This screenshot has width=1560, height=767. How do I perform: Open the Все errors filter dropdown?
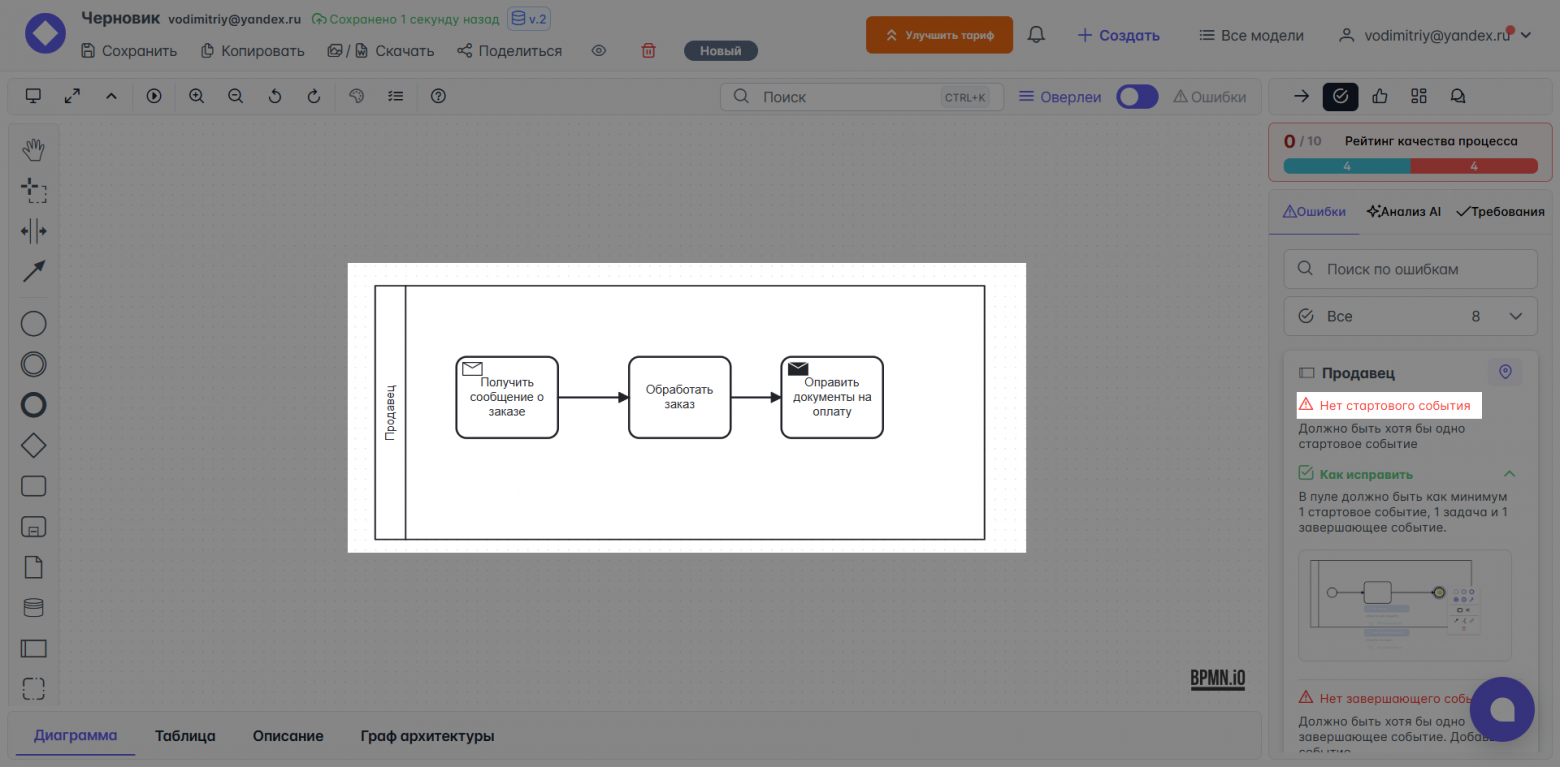coord(1410,315)
